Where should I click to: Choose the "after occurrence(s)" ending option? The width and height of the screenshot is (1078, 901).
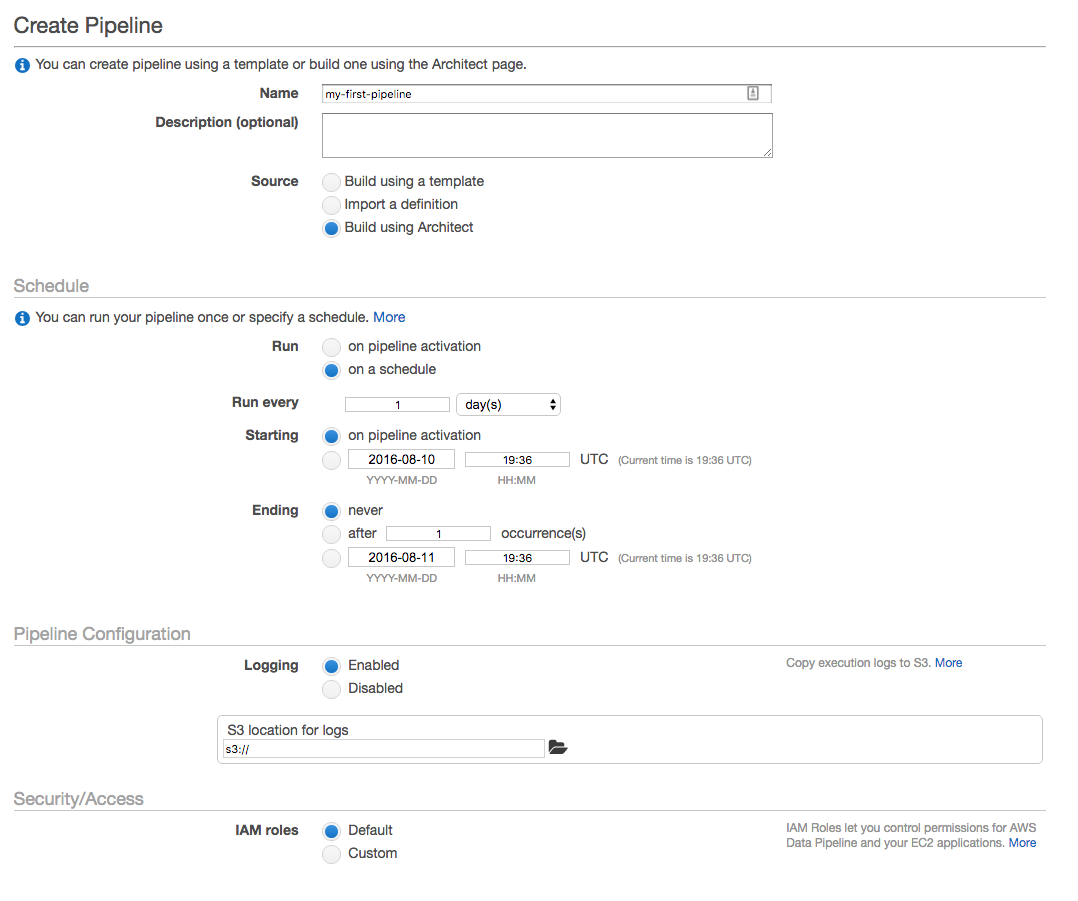pyautogui.click(x=331, y=533)
